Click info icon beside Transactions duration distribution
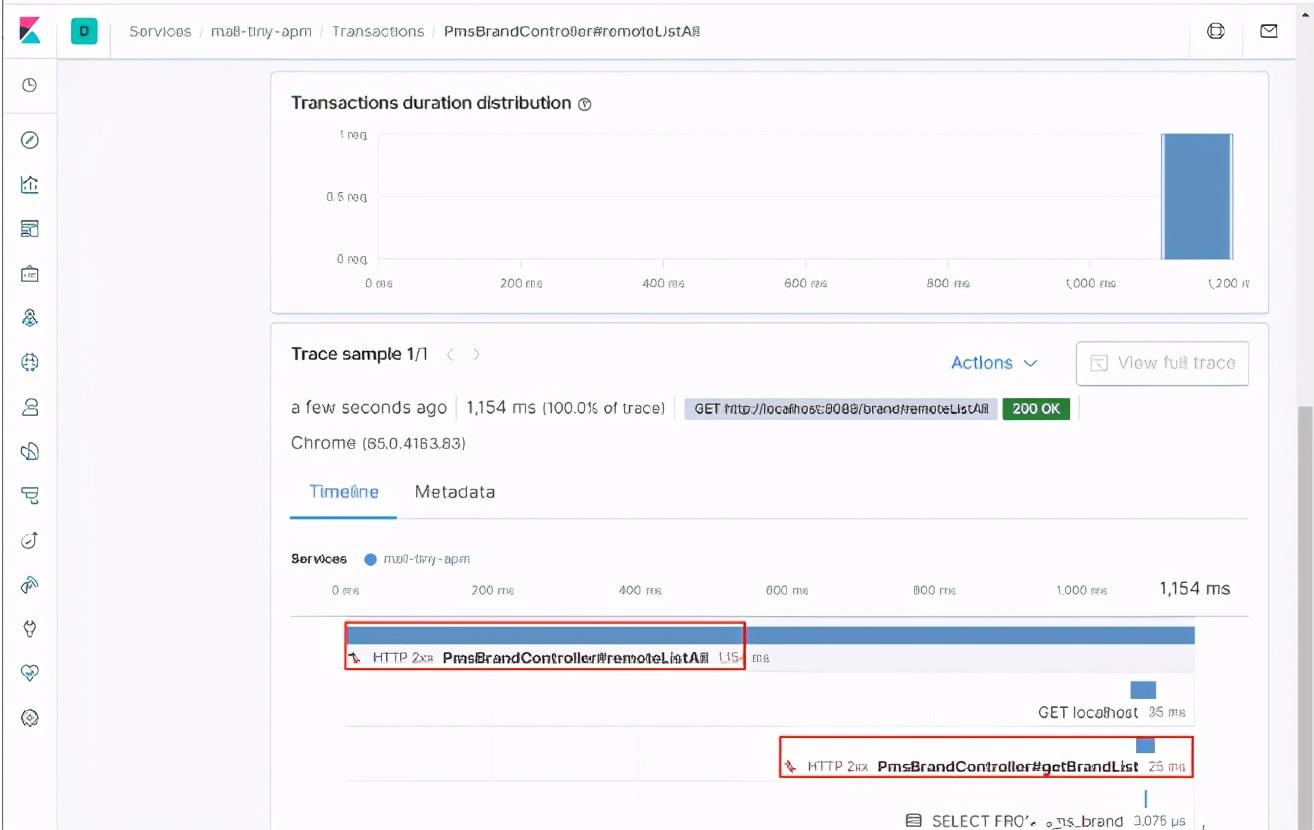 pyautogui.click(x=585, y=104)
